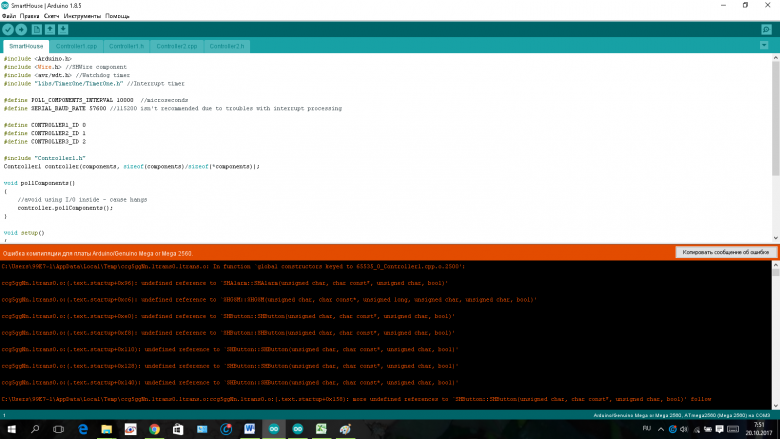Click the Verify sketch checkmark icon
The image size is (780, 439).
(x=8, y=29)
